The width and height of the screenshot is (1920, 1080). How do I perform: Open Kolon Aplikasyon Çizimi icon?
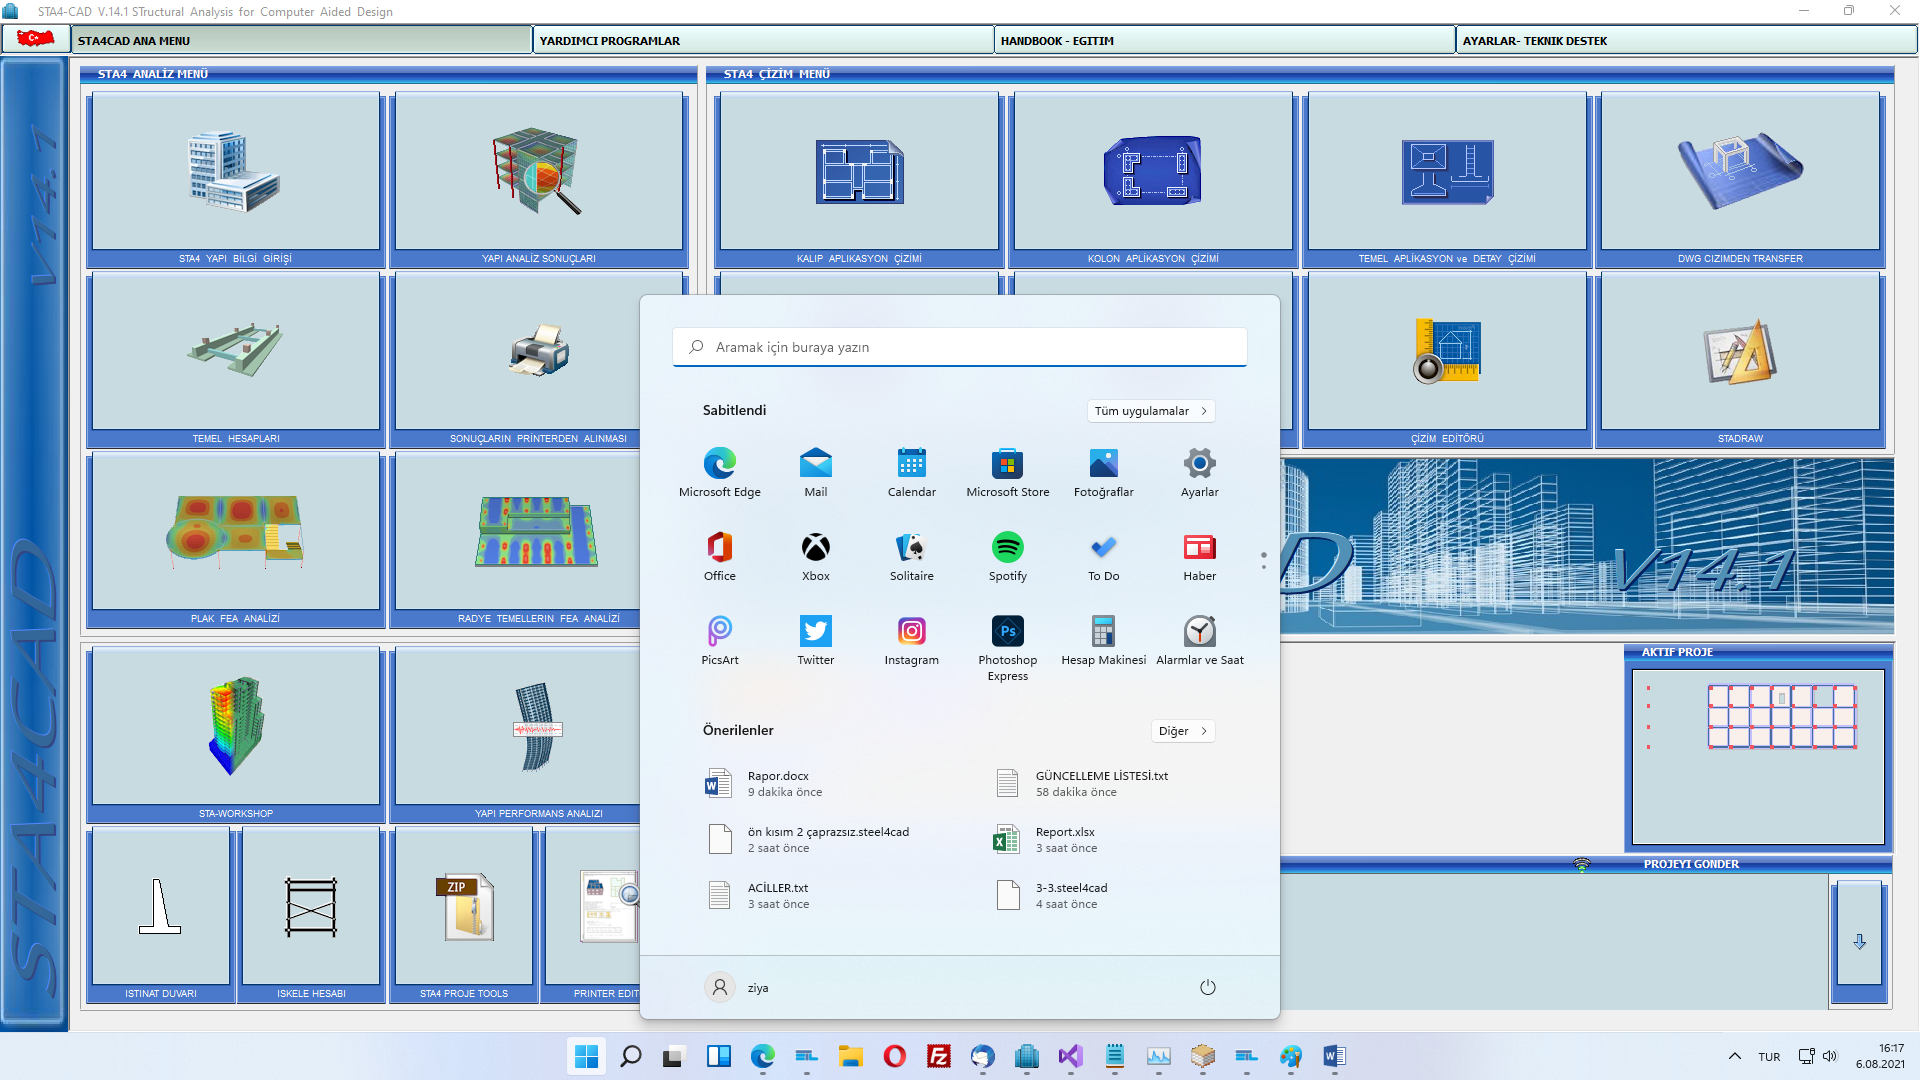[x=1152, y=171]
